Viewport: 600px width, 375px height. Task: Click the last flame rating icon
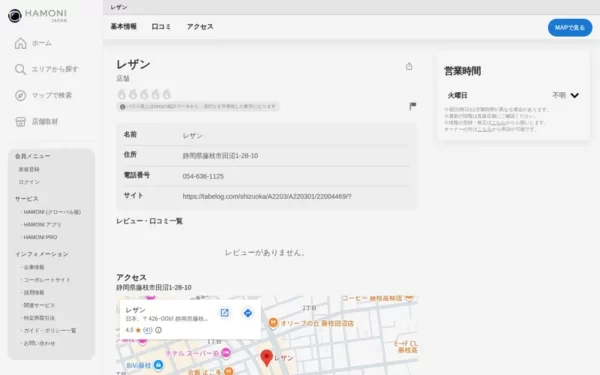(x=167, y=94)
